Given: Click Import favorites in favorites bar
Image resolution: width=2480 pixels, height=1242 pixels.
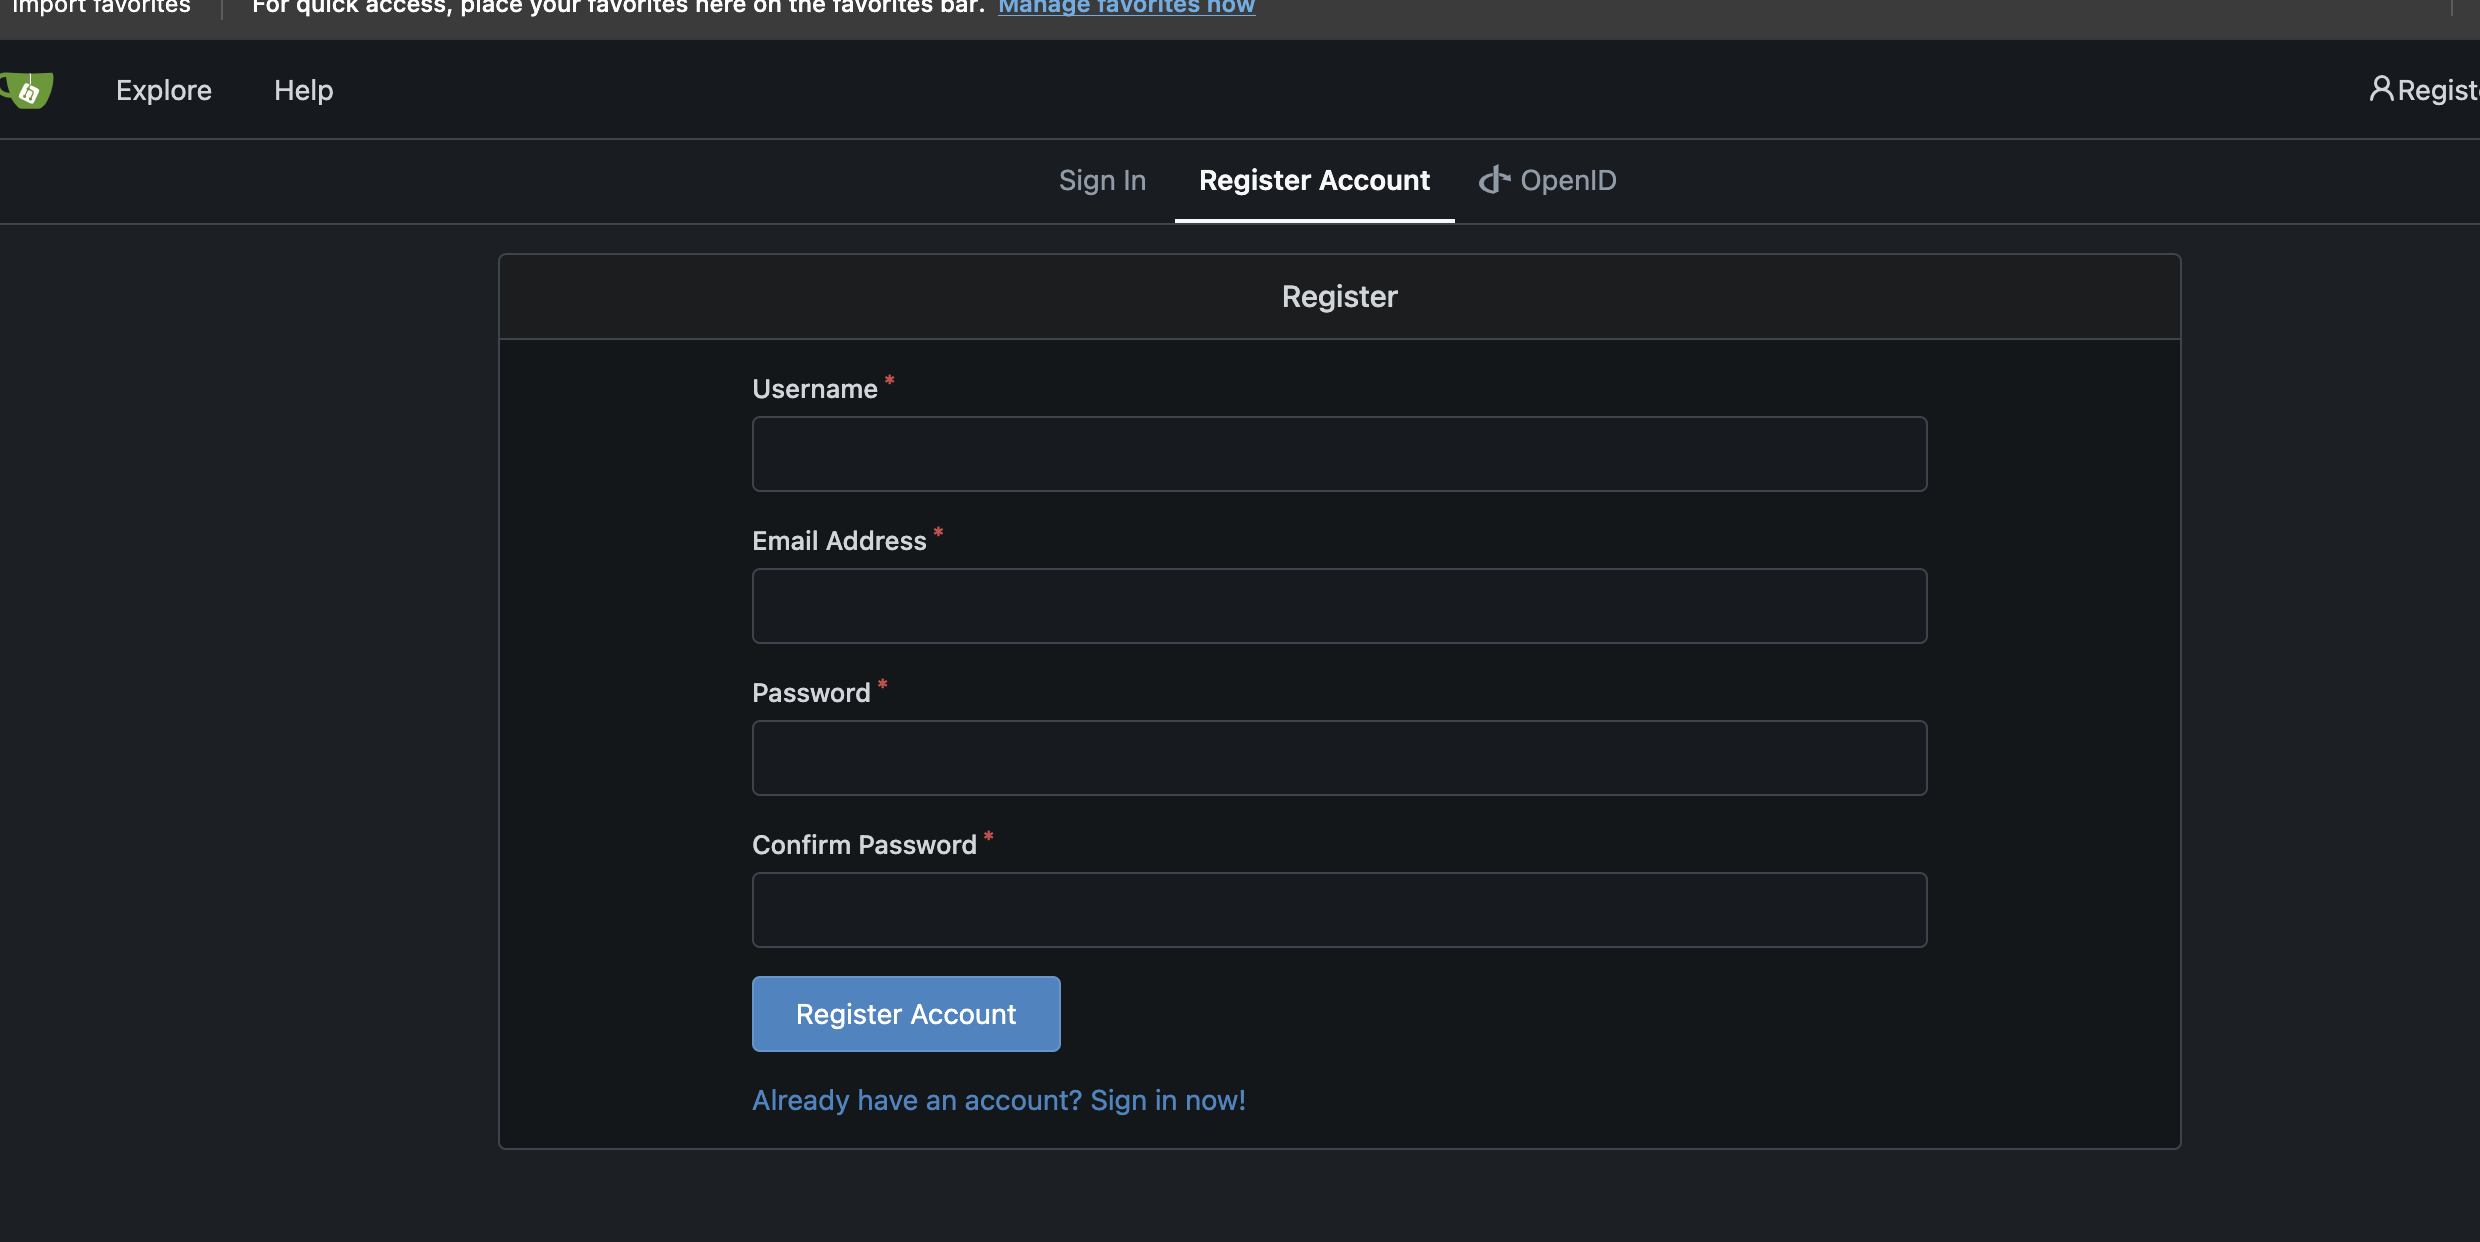Looking at the screenshot, I should coord(100,7).
